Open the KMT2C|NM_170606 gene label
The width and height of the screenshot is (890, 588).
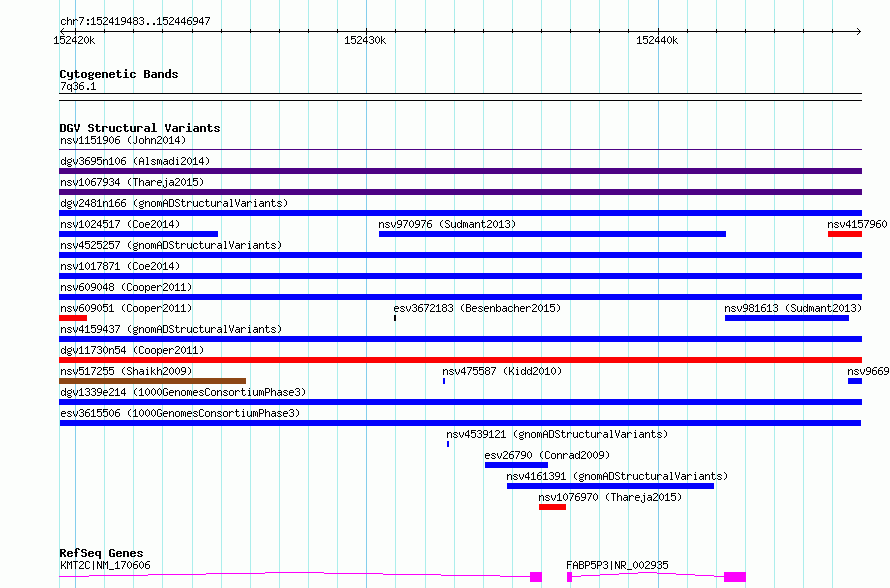[105, 565]
